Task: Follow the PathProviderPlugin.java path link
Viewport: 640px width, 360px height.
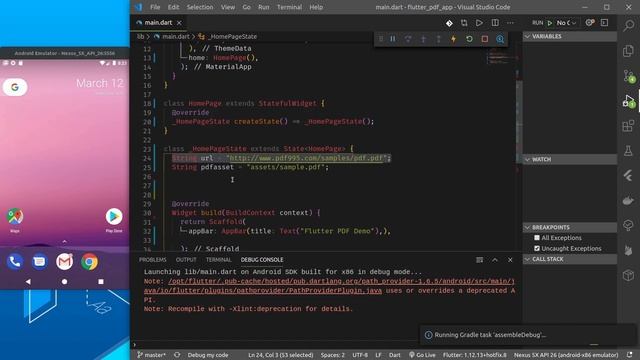Action: tap(329, 286)
